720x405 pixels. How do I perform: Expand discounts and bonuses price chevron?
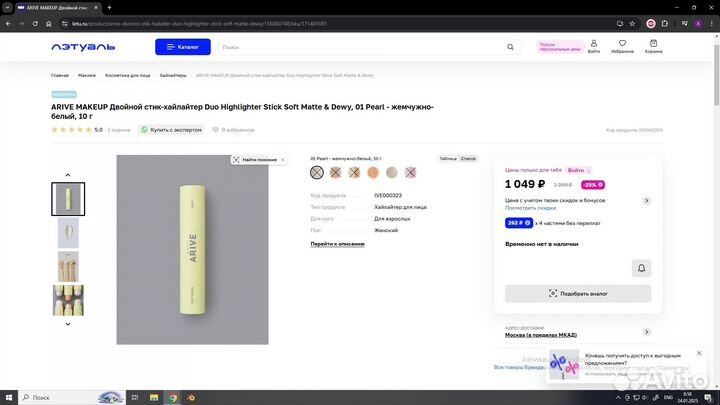coord(646,201)
